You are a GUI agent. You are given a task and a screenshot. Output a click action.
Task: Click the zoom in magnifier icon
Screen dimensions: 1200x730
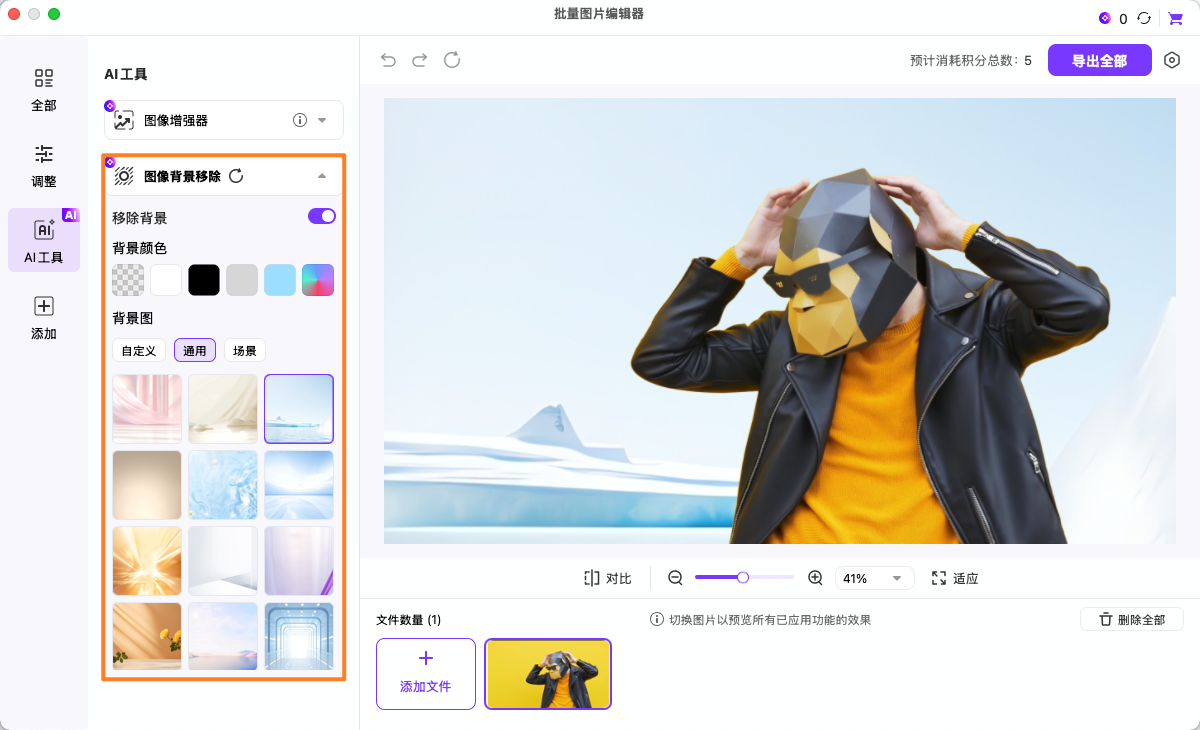coord(815,578)
